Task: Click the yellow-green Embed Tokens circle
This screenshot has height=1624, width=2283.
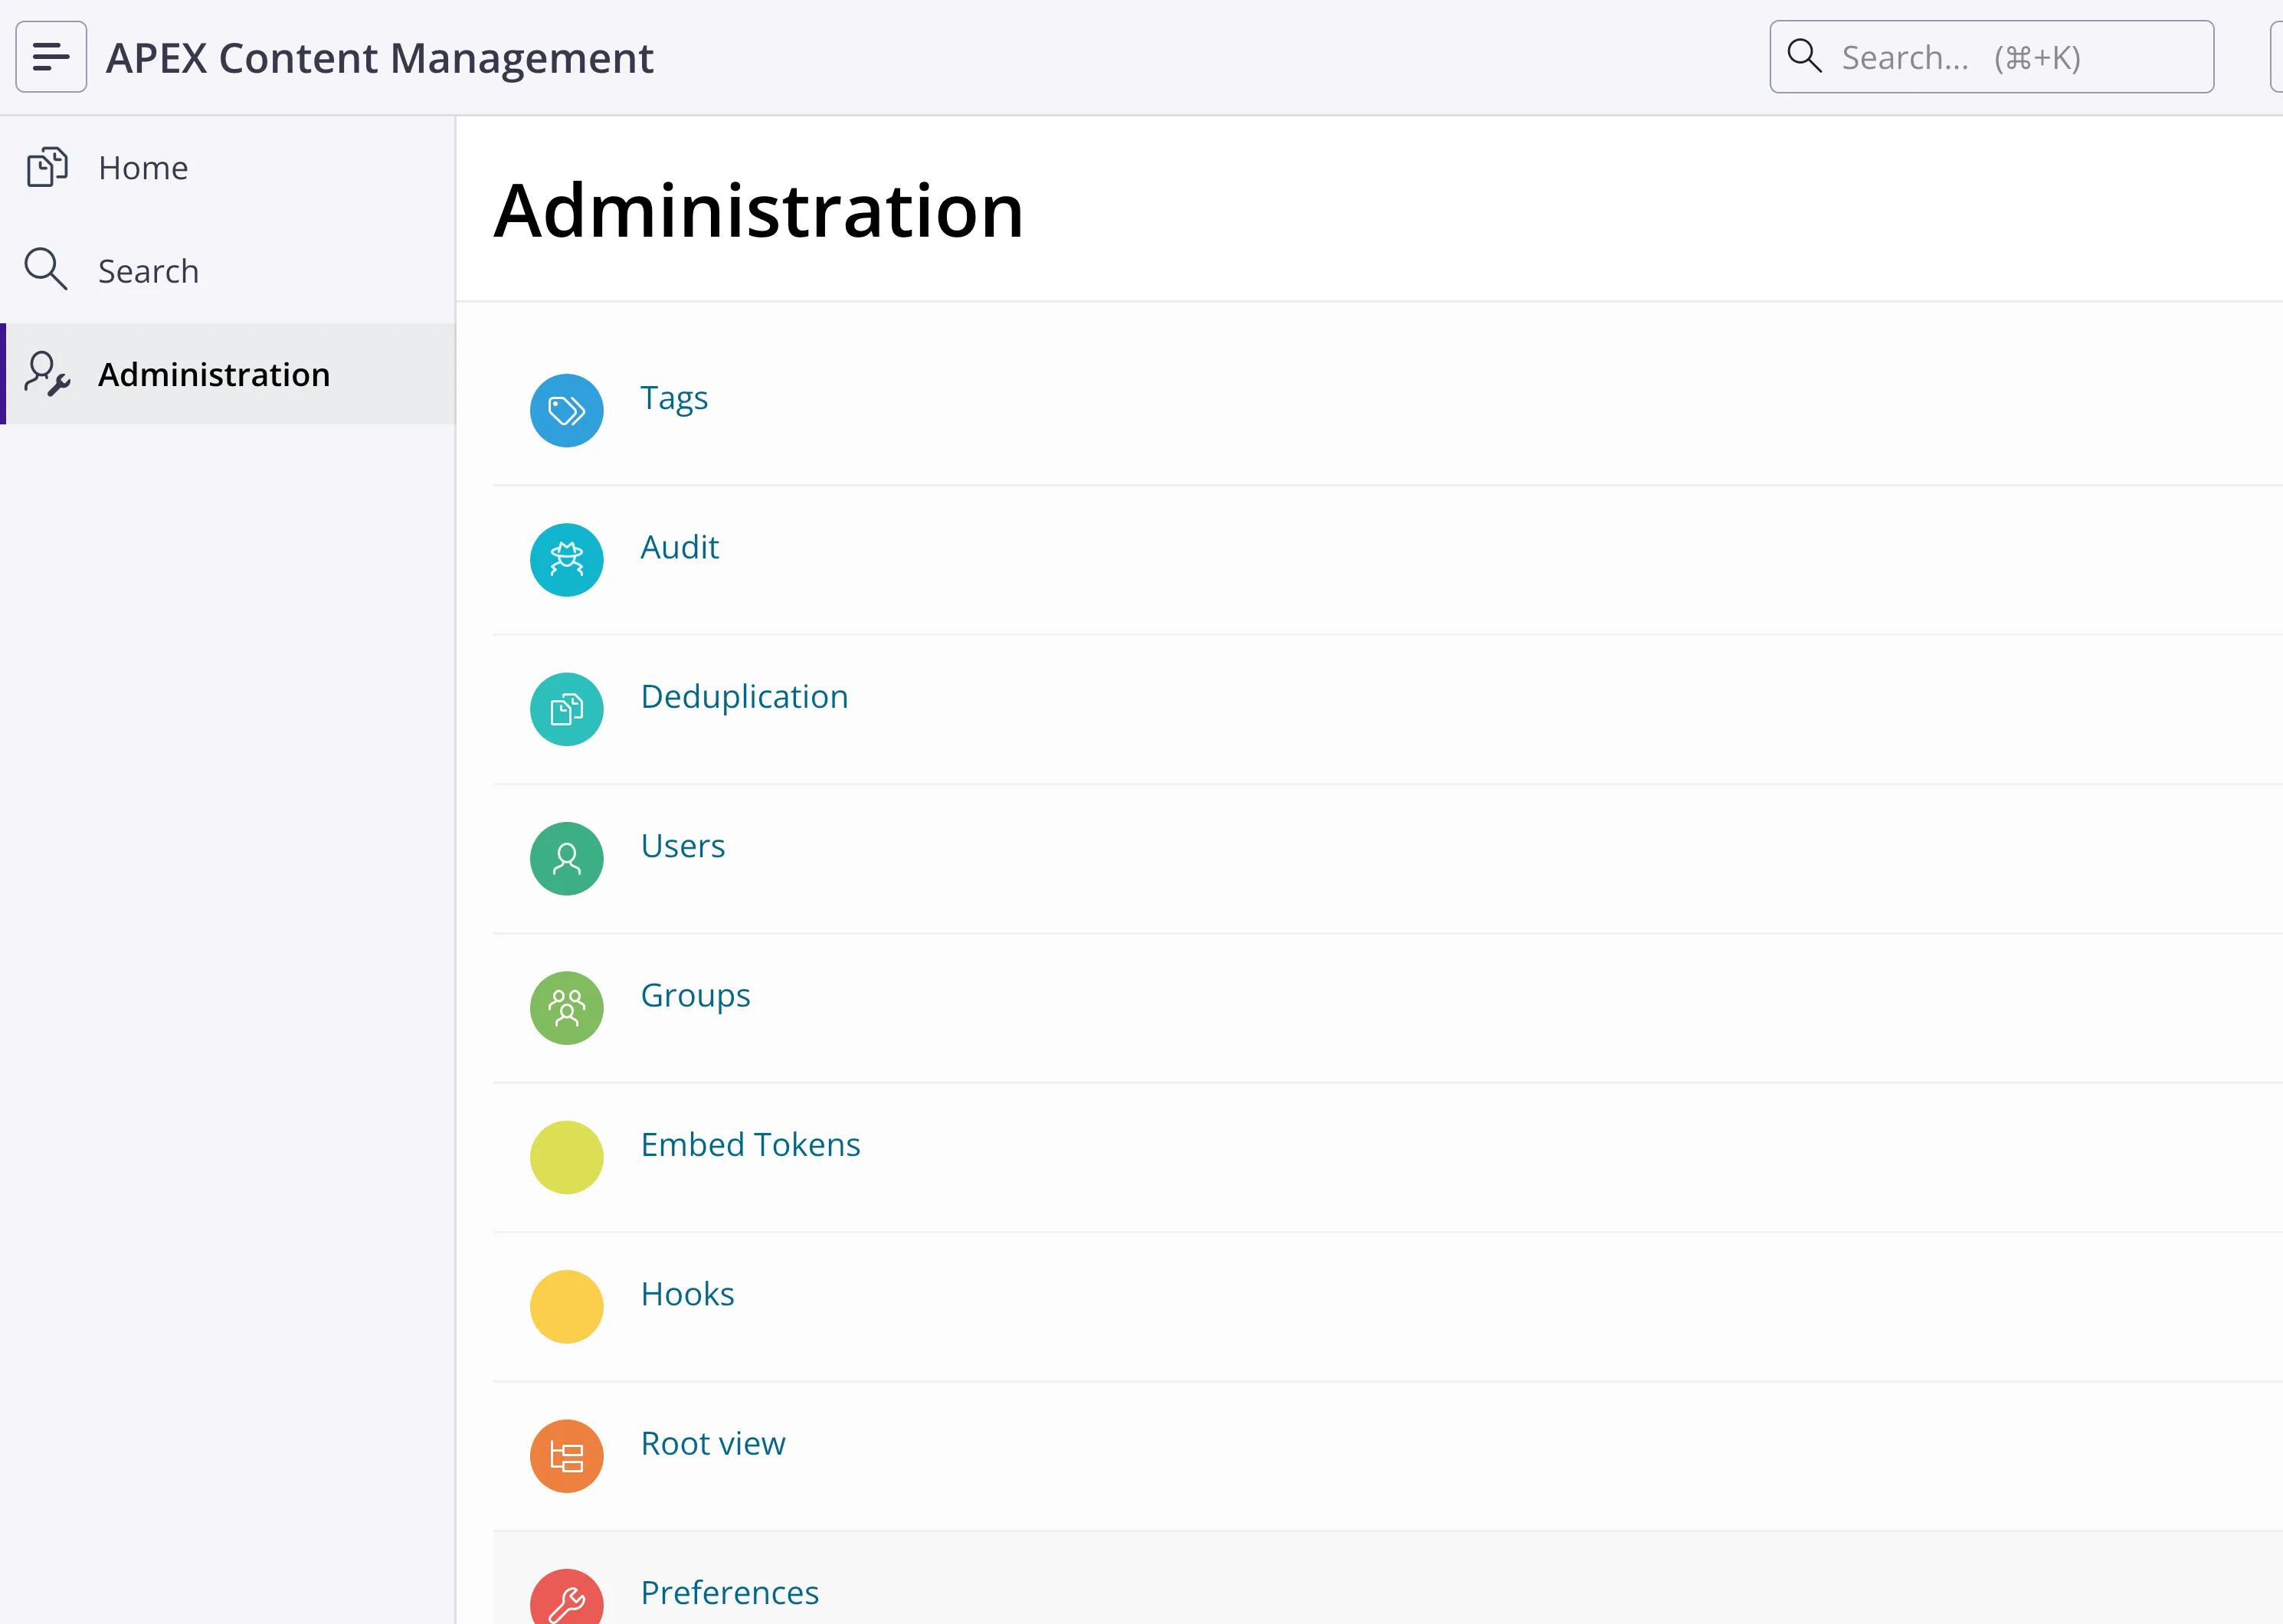Action: [566, 1157]
